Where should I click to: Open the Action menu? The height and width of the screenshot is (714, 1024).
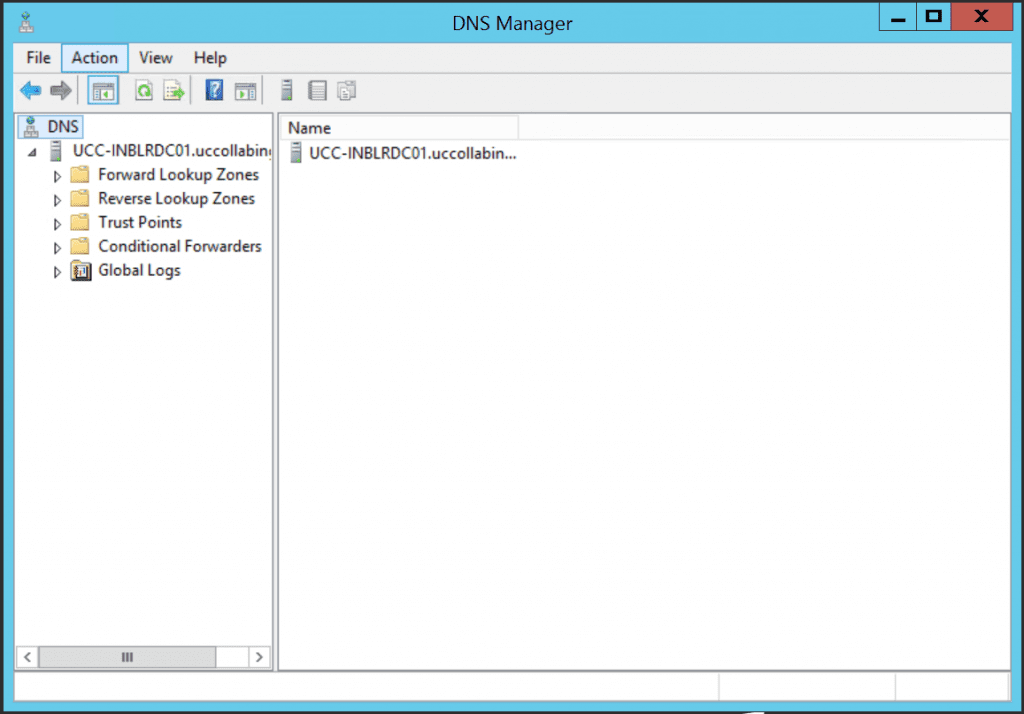(x=94, y=57)
